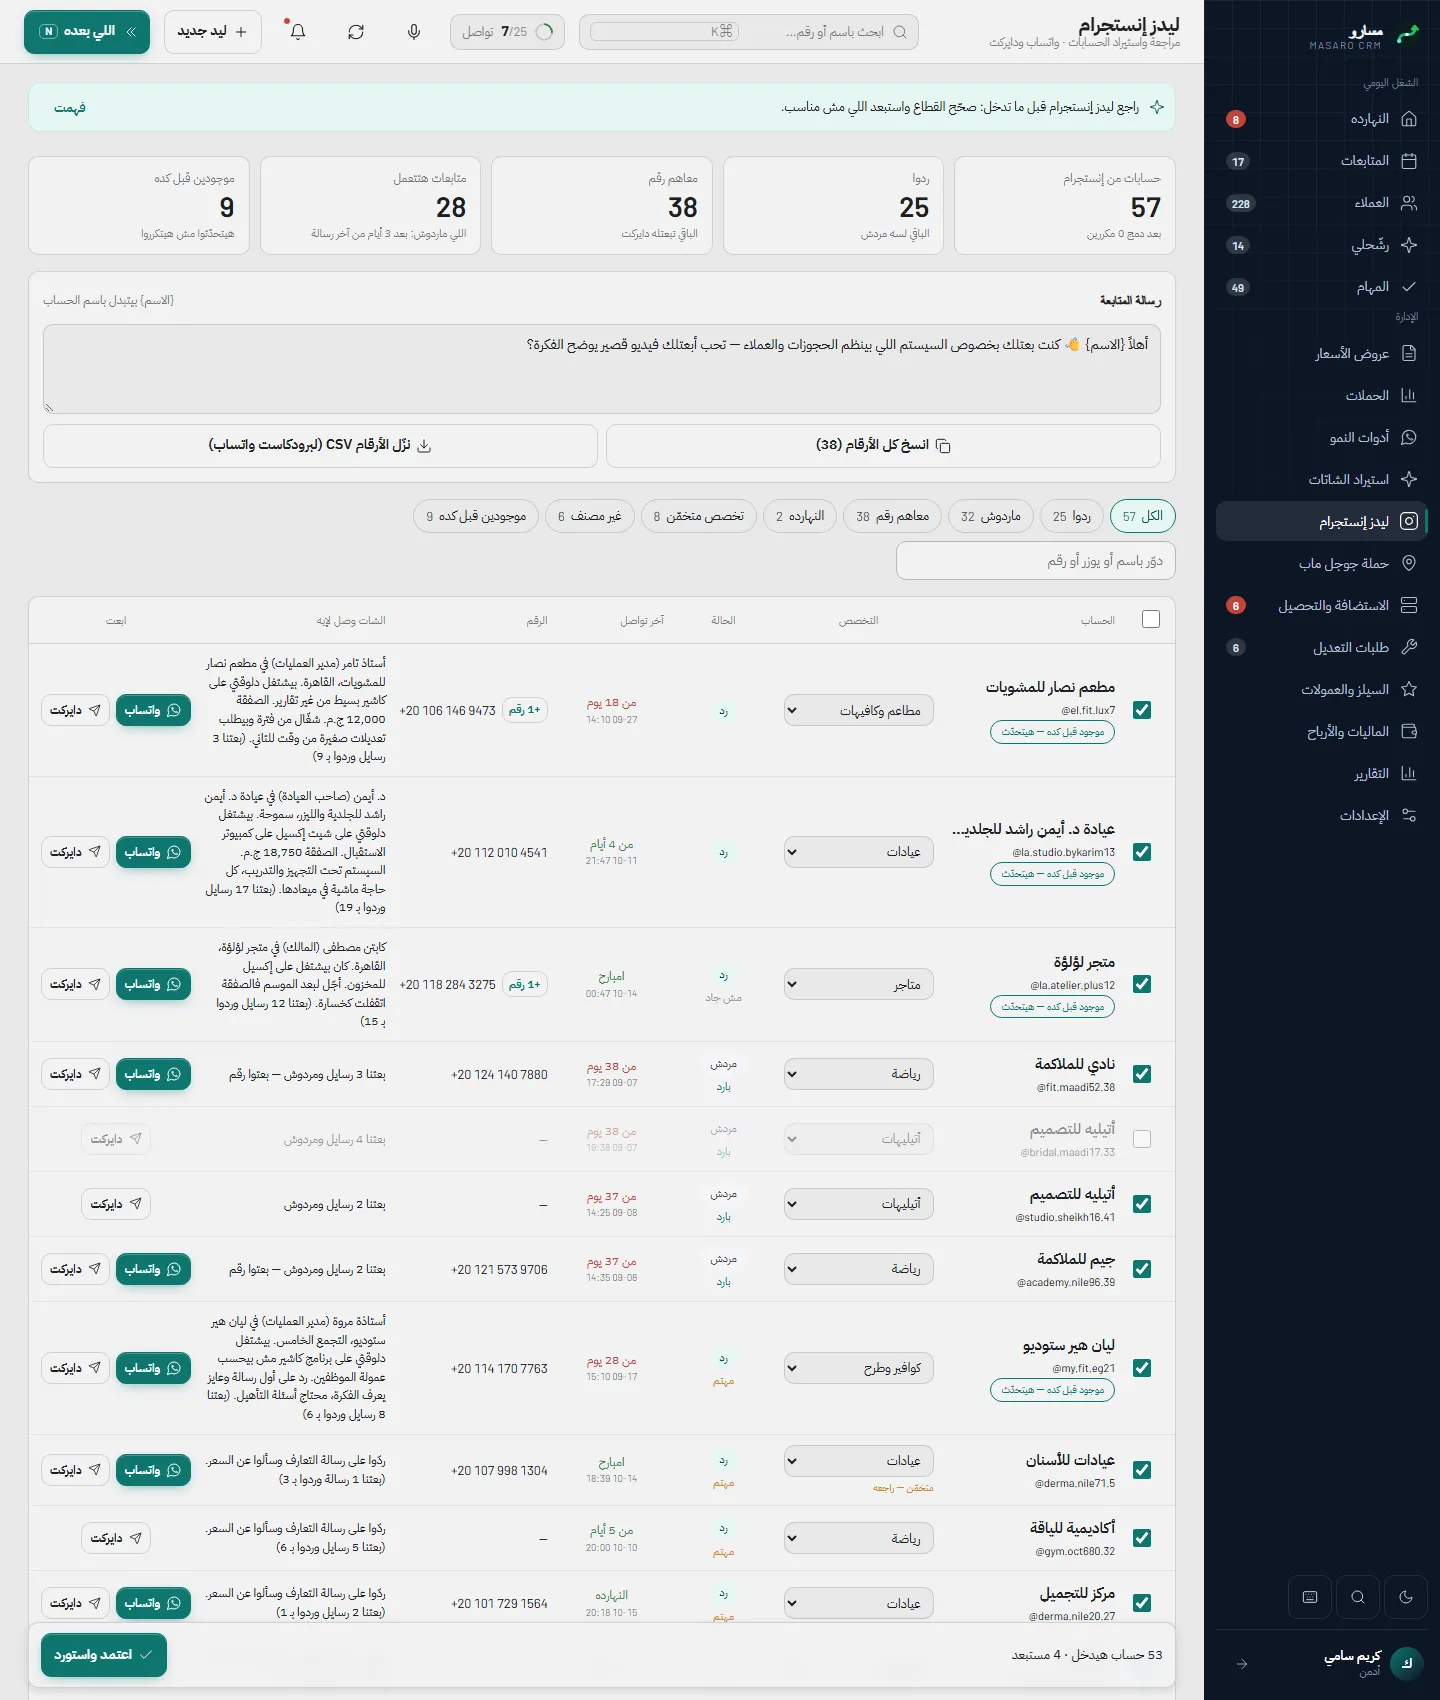Click the keyboard shortcuts icon in sidebar footer

pyautogui.click(x=1310, y=1597)
